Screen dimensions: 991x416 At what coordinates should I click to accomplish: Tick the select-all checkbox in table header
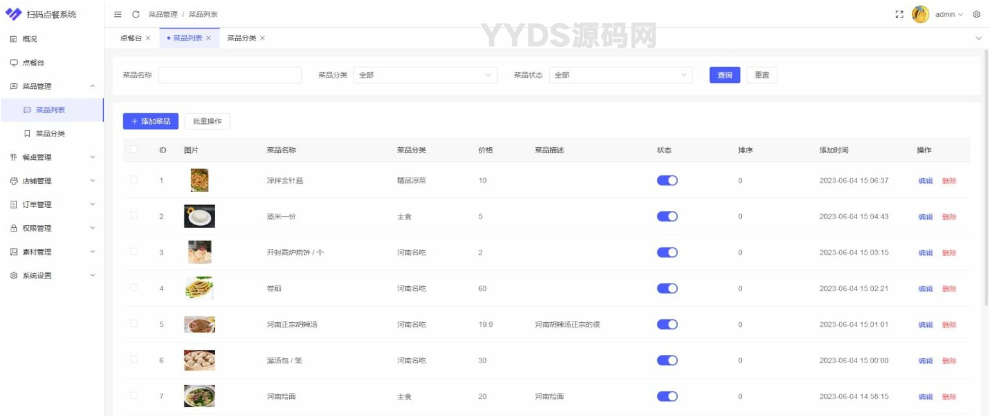[x=134, y=150]
